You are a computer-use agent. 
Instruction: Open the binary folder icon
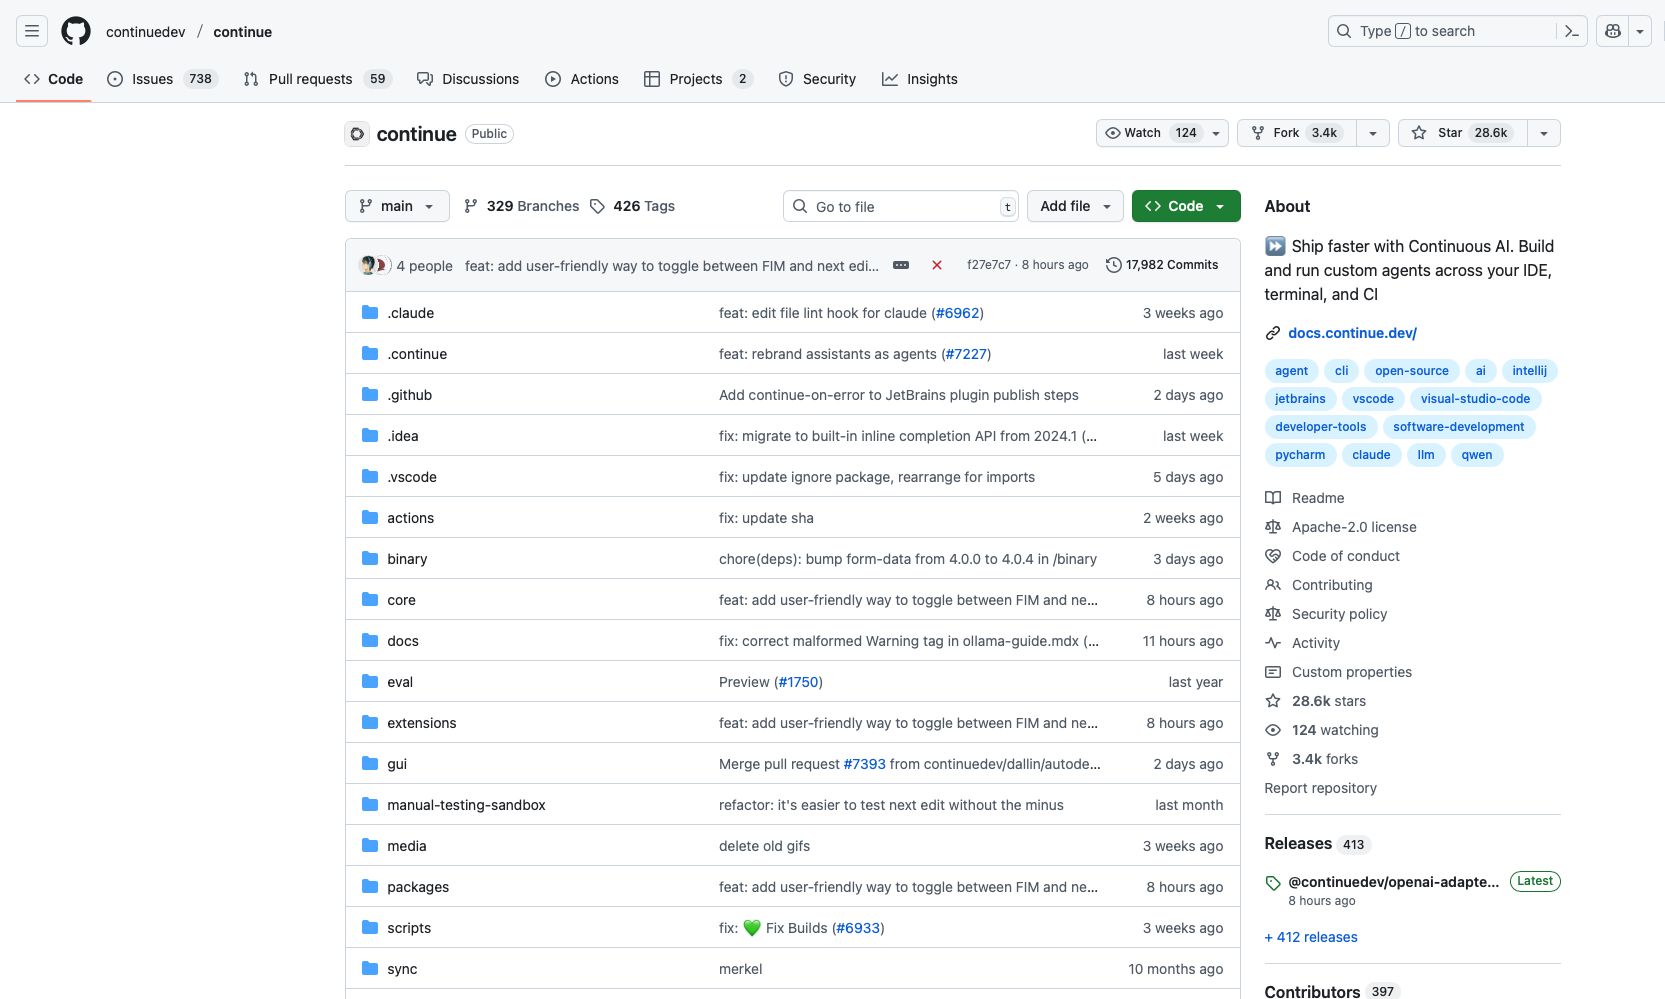click(x=370, y=558)
